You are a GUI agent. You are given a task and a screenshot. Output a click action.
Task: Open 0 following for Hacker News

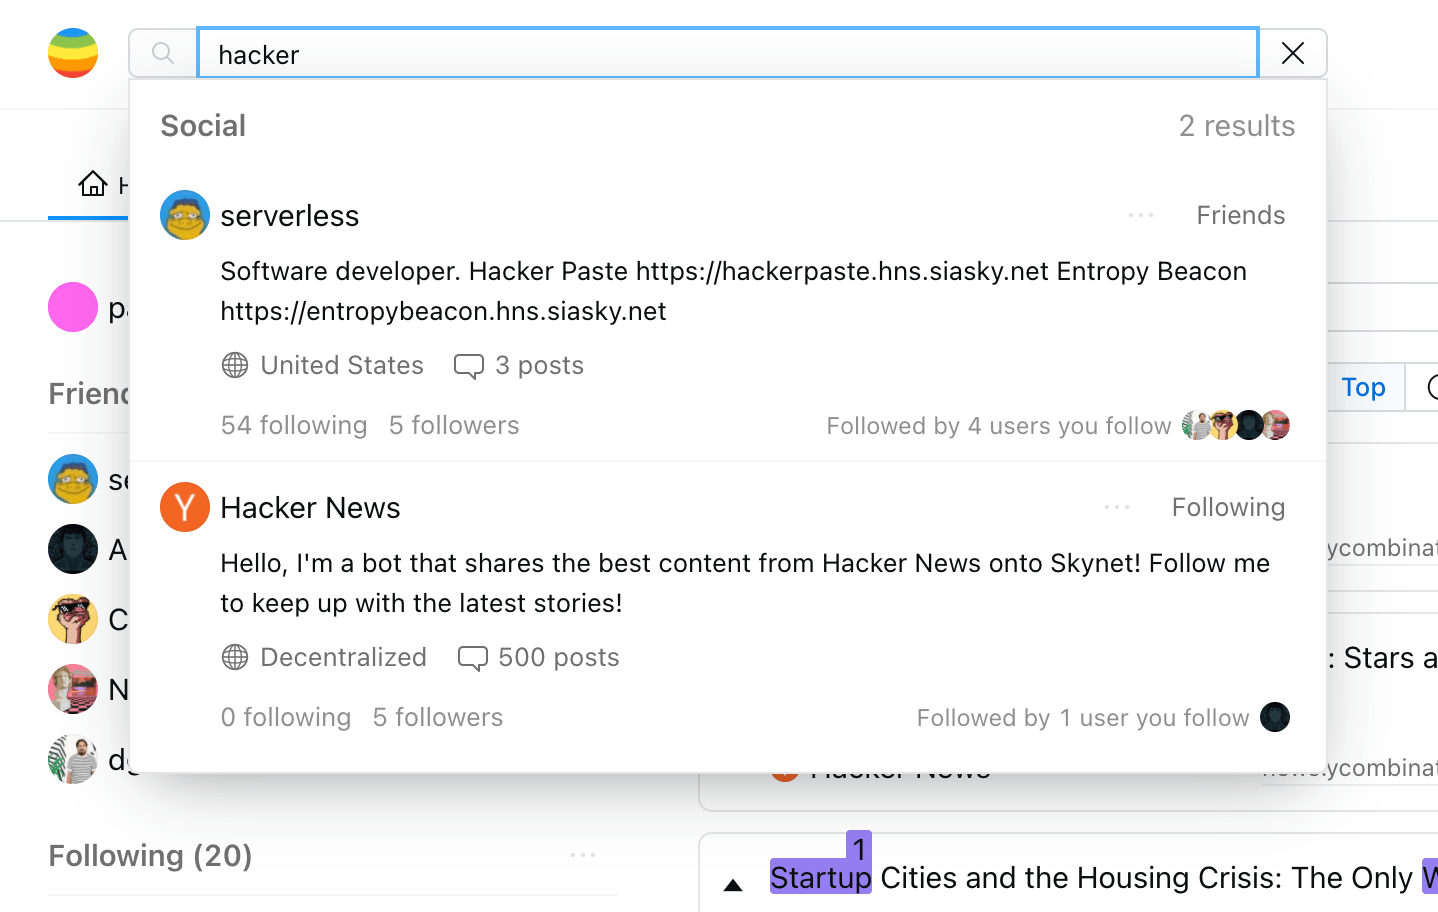click(286, 717)
